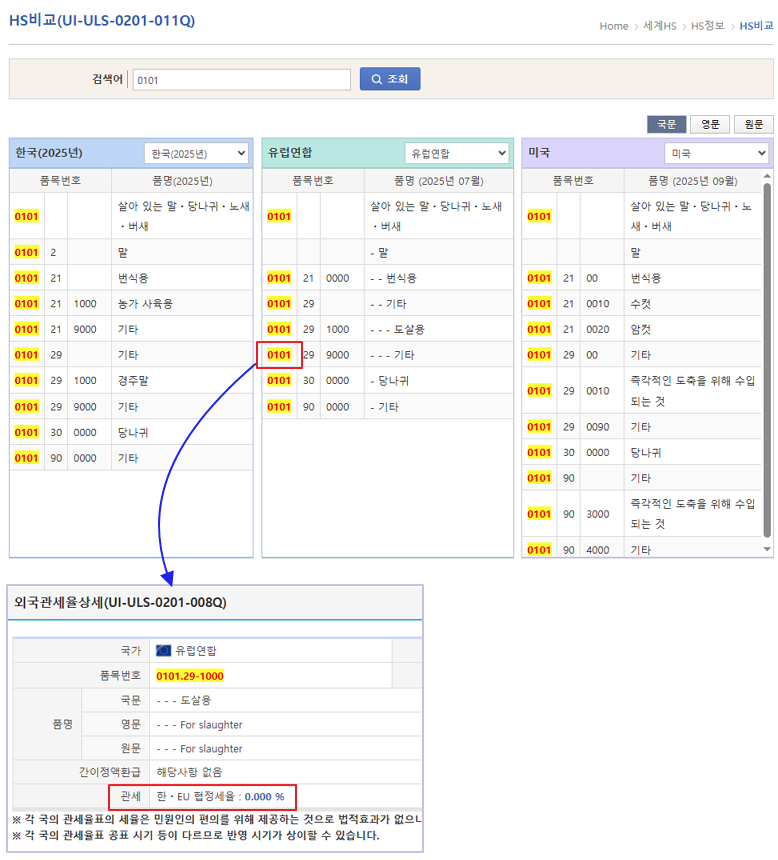Expand the 미국 country dropdown
The image size is (778, 860).
pyautogui.click(x=716, y=153)
